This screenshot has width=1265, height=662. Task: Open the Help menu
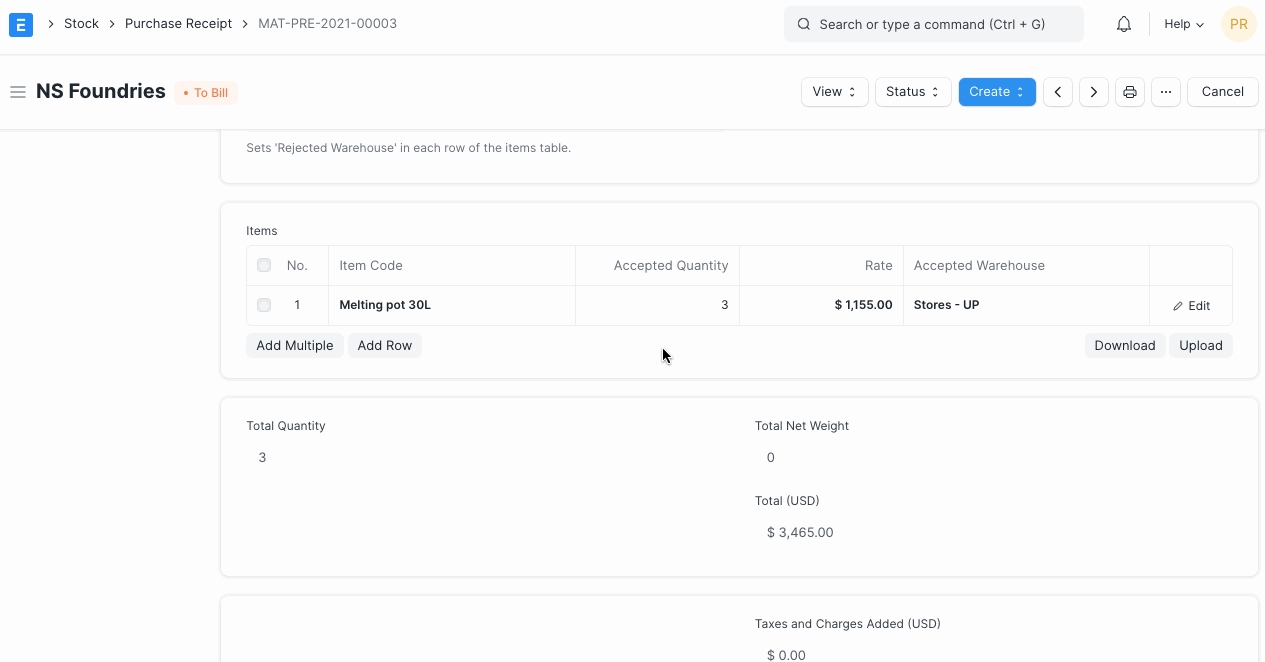pos(1183,24)
